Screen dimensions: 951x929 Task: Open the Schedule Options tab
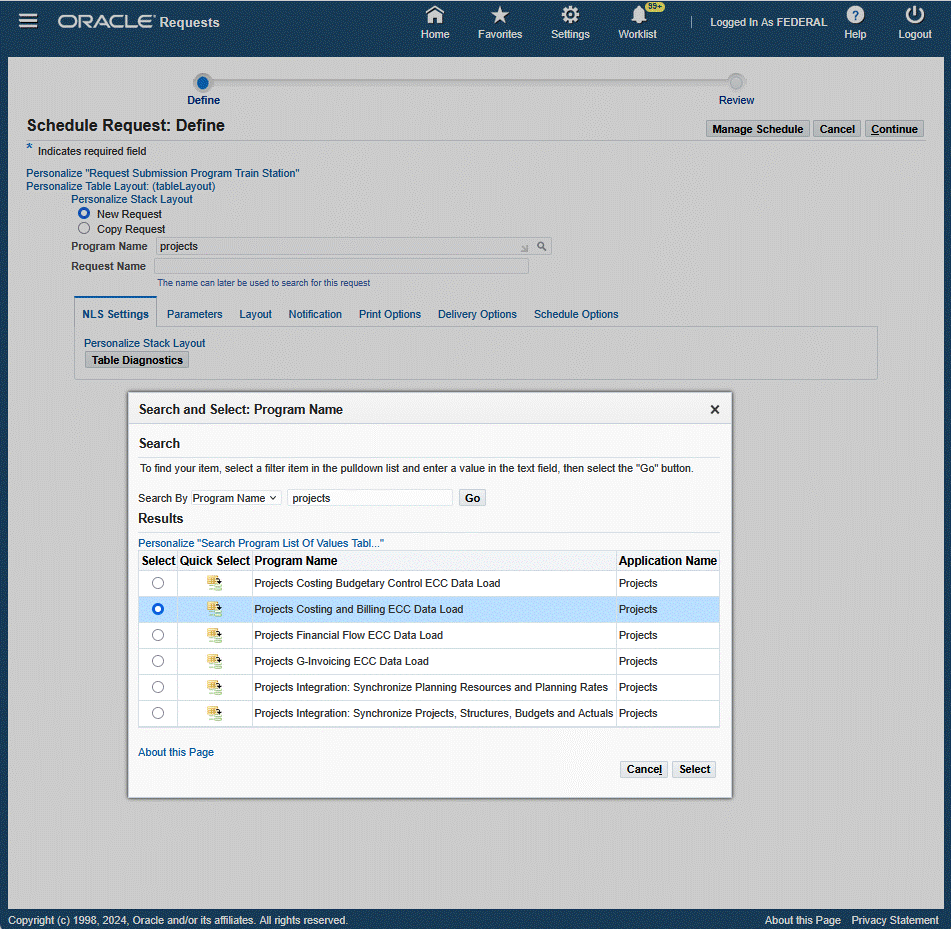(x=576, y=314)
